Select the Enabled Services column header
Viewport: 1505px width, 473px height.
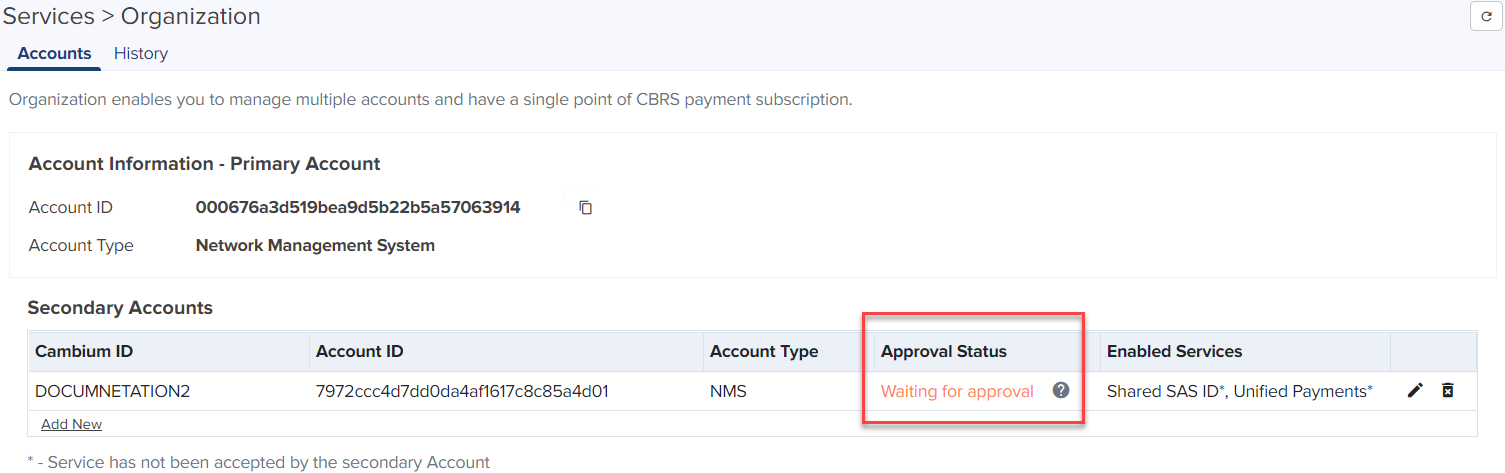pos(1174,352)
